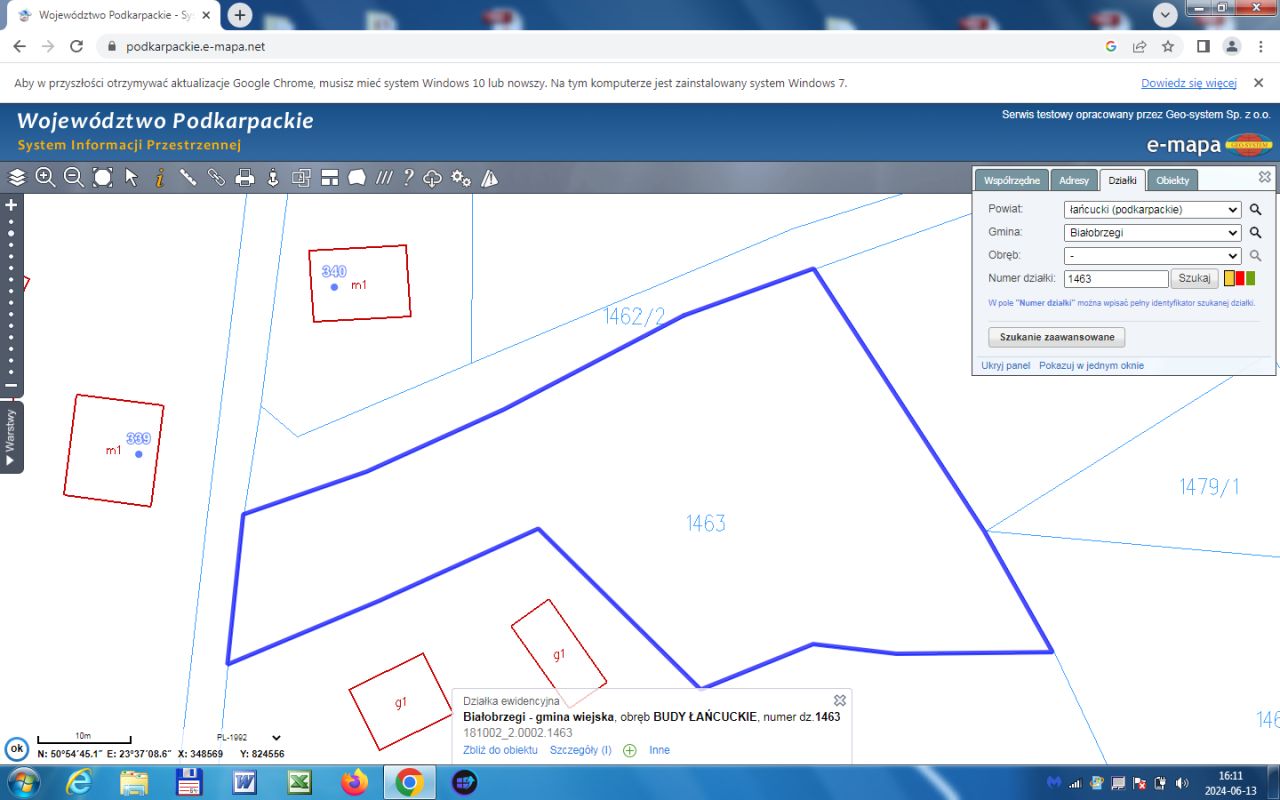
Task: Select the red highlight color swatch
Action: click(1240, 279)
